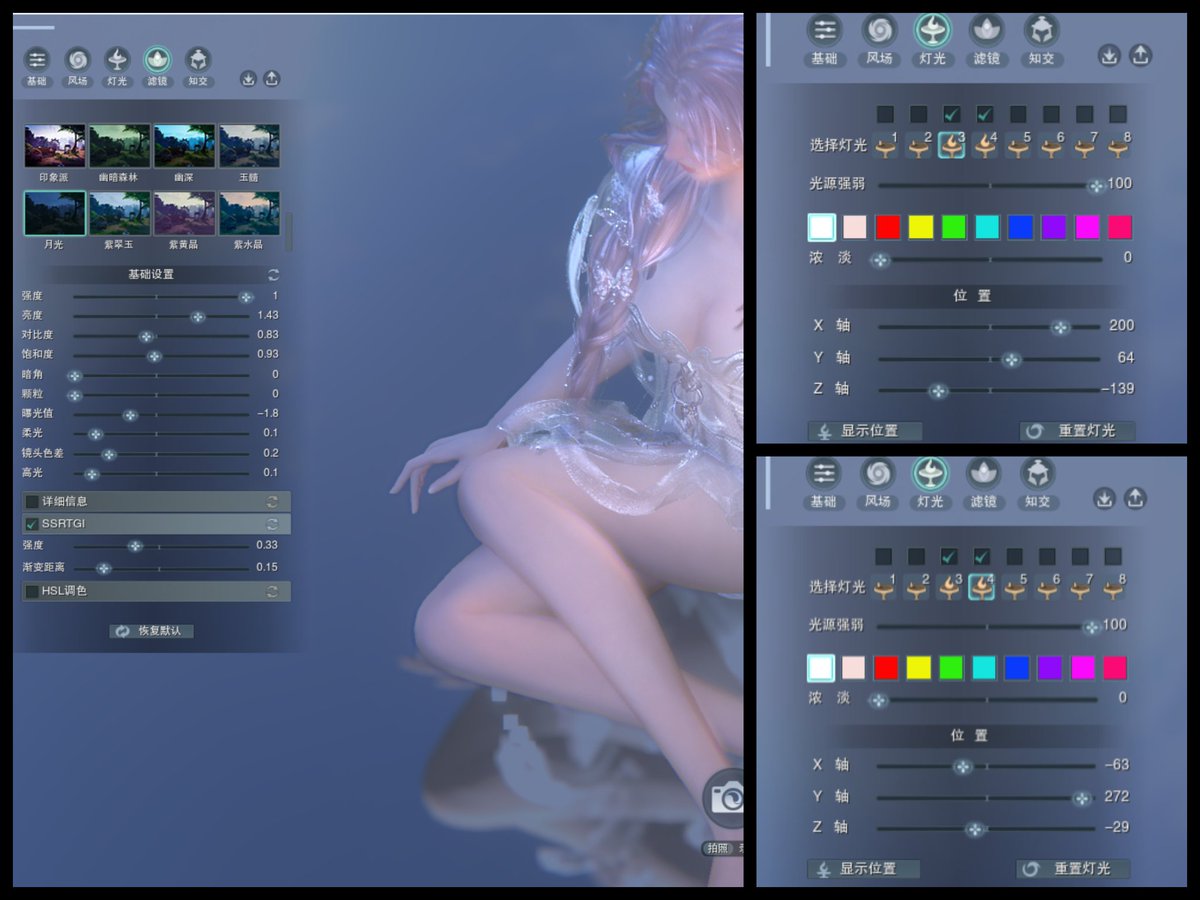Click 重置灯光 in the lower-right panel
This screenshot has width=1200, height=900.
tap(1073, 869)
